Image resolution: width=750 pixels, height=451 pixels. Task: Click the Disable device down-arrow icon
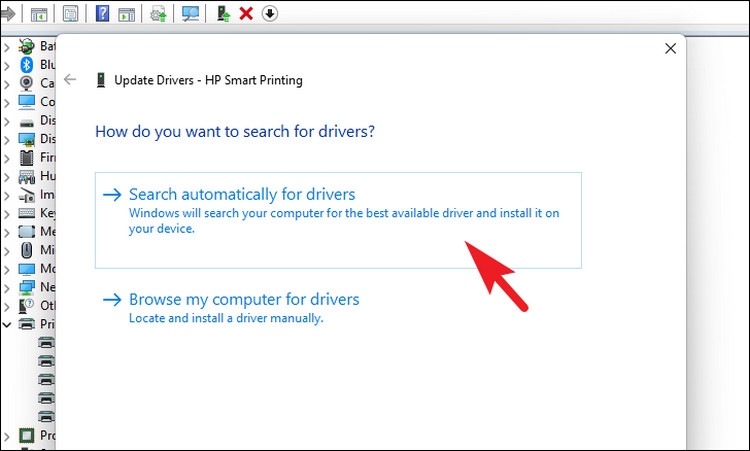[x=270, y=13]
